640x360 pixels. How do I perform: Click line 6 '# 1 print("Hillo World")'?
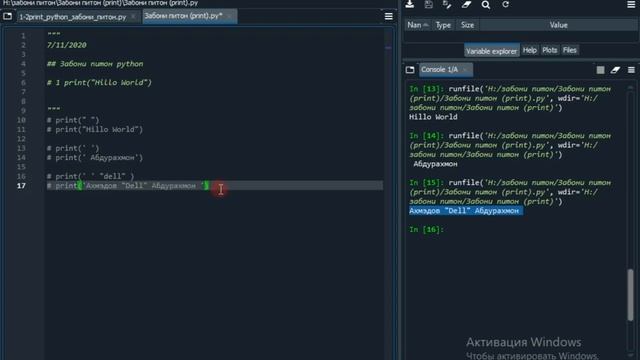[99, 83]
